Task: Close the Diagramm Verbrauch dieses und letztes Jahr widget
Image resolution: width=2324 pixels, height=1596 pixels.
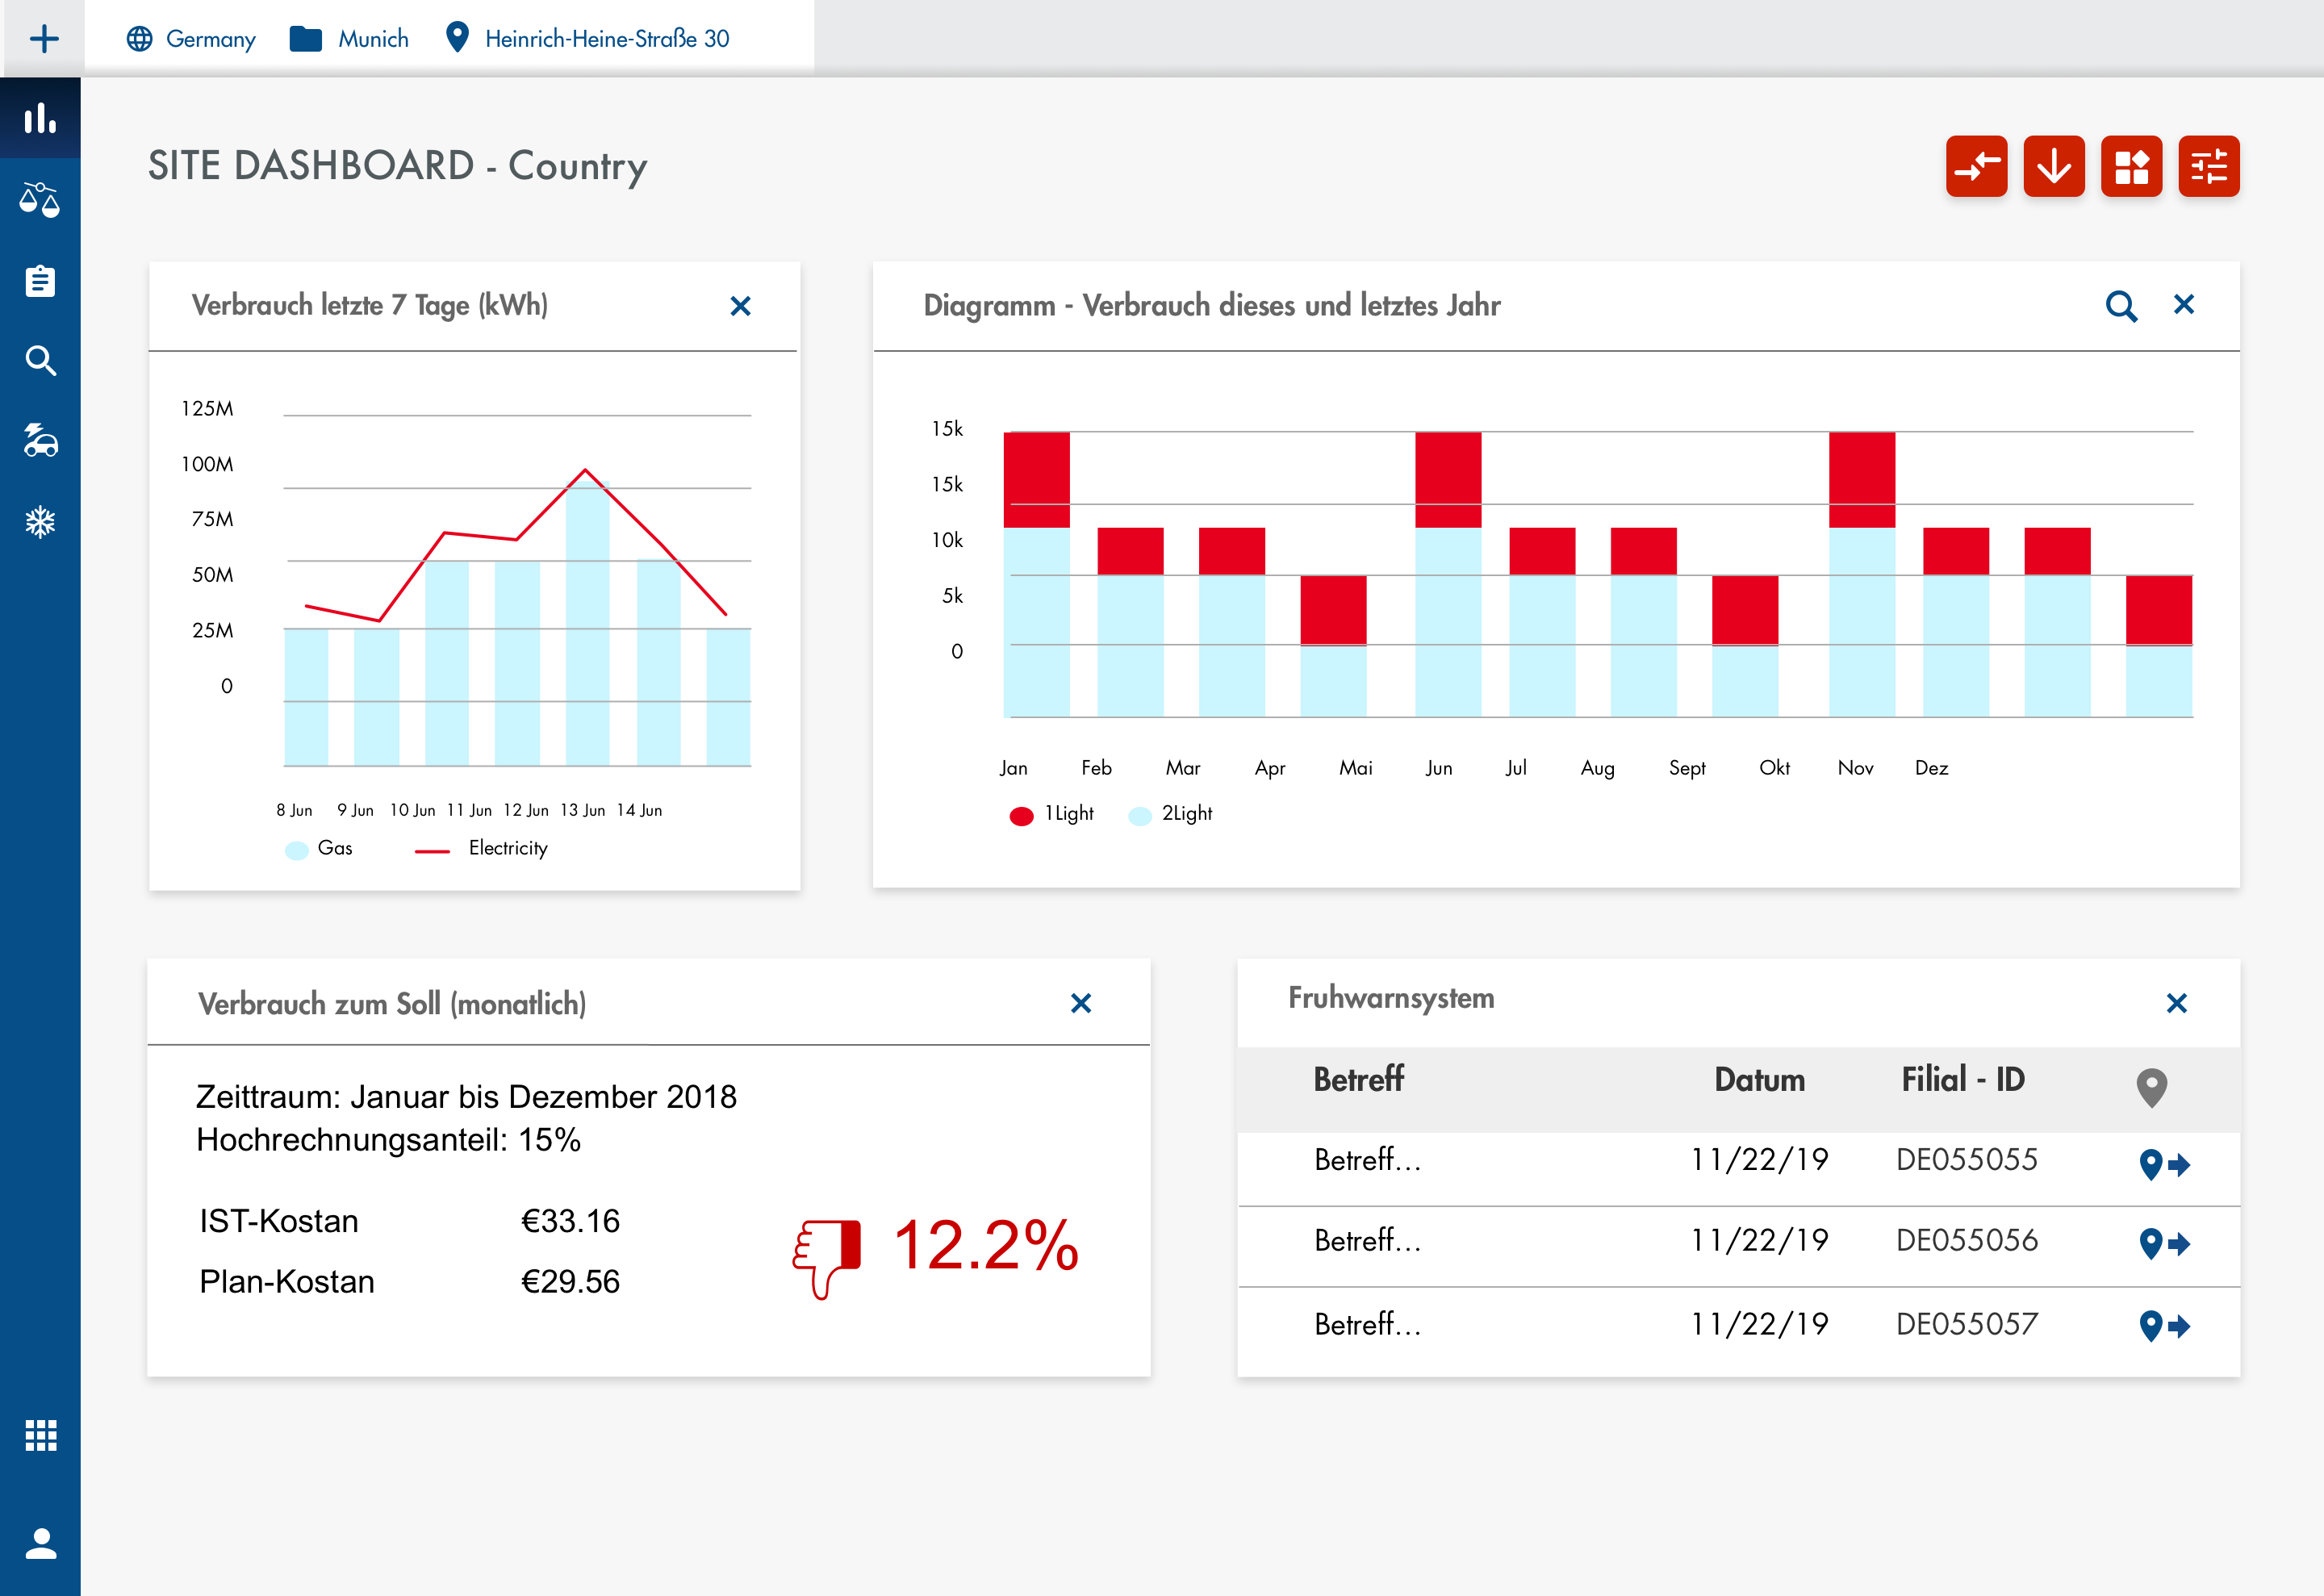Action: pyautogui.click(x=2184, y=304)
